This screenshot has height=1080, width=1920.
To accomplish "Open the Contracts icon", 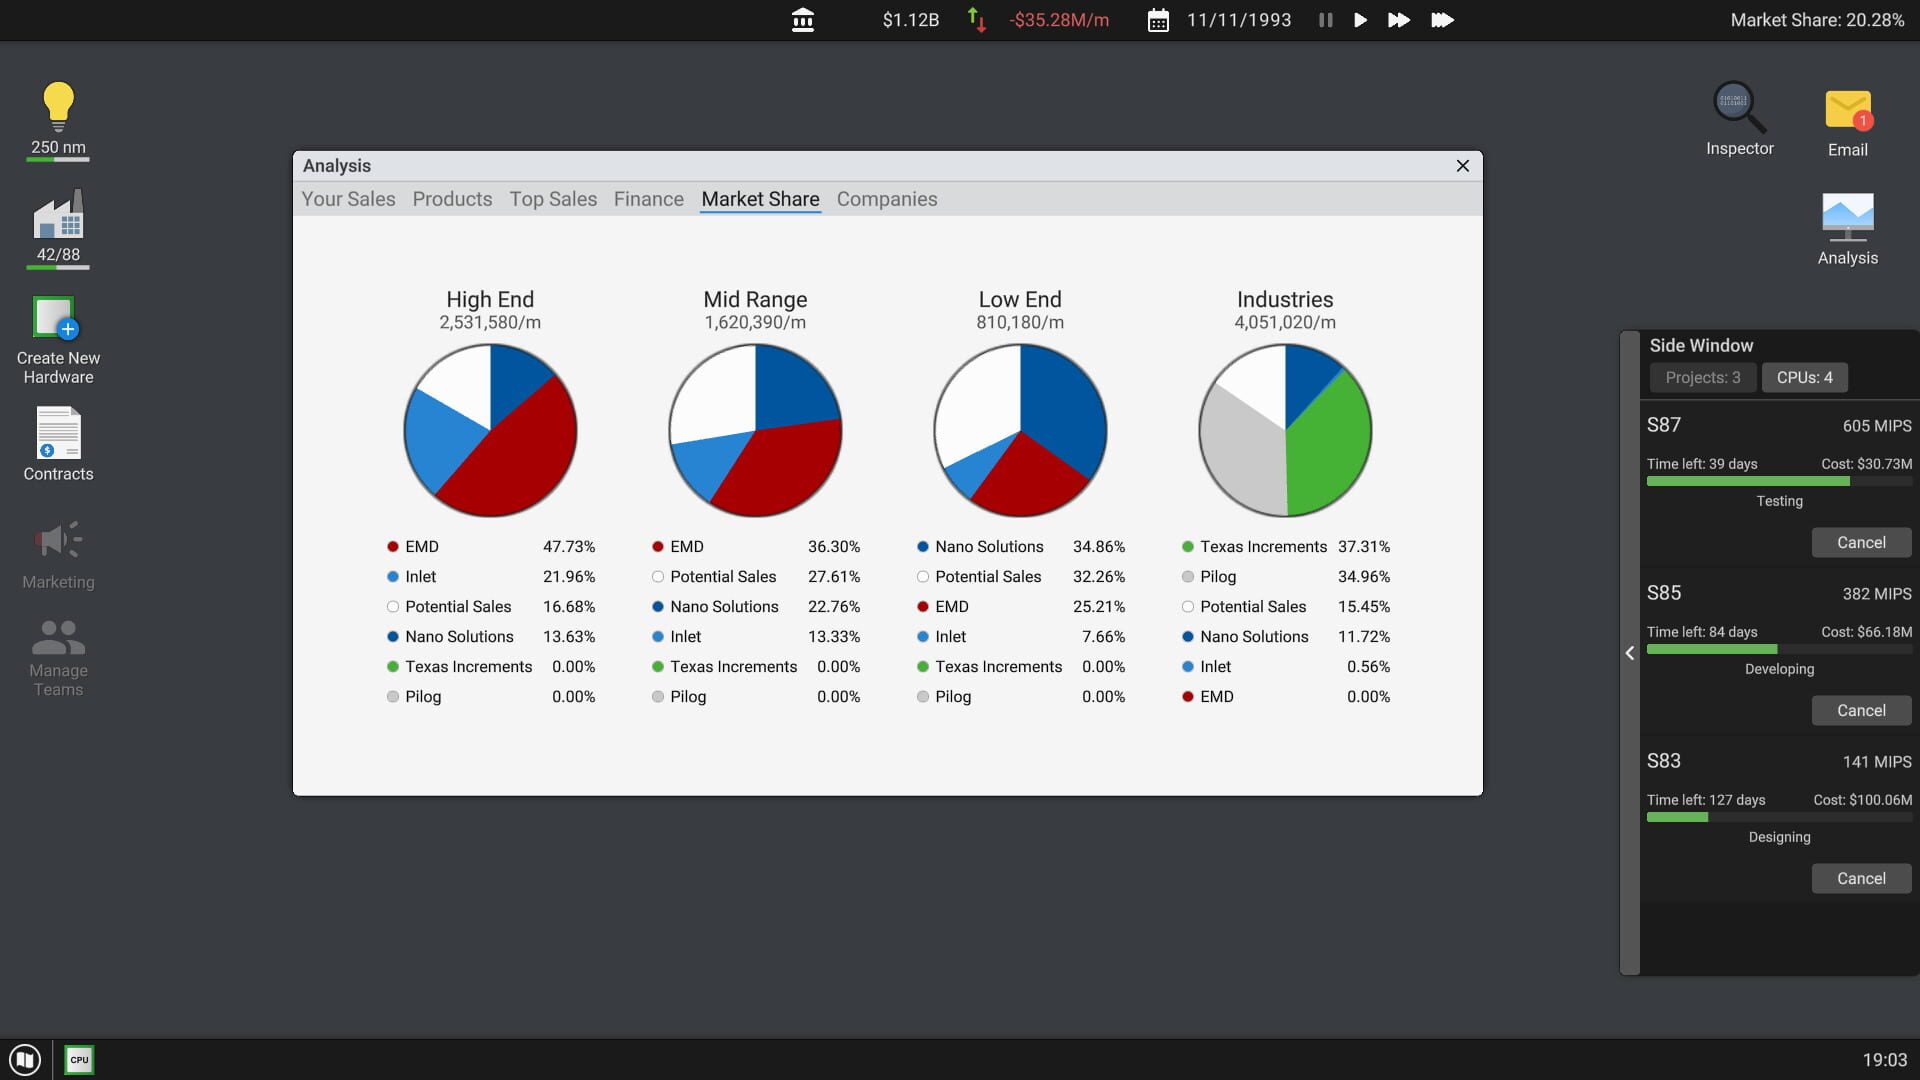I will (x=58, y=433).
